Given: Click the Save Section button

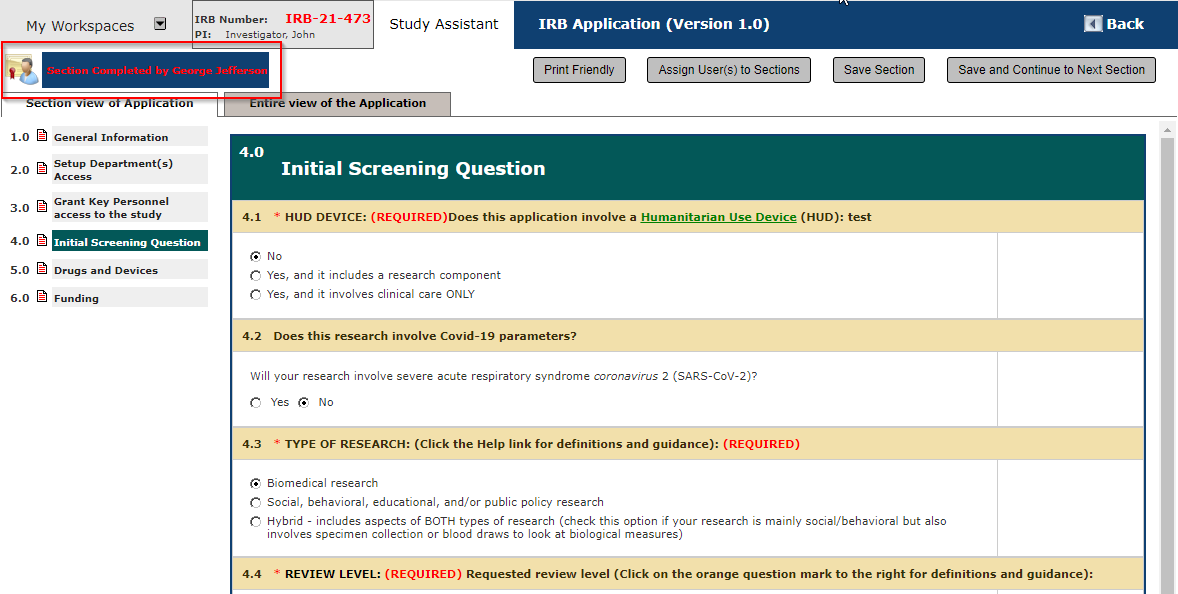Looking at the screenshot, I should (x=879, y=70).
